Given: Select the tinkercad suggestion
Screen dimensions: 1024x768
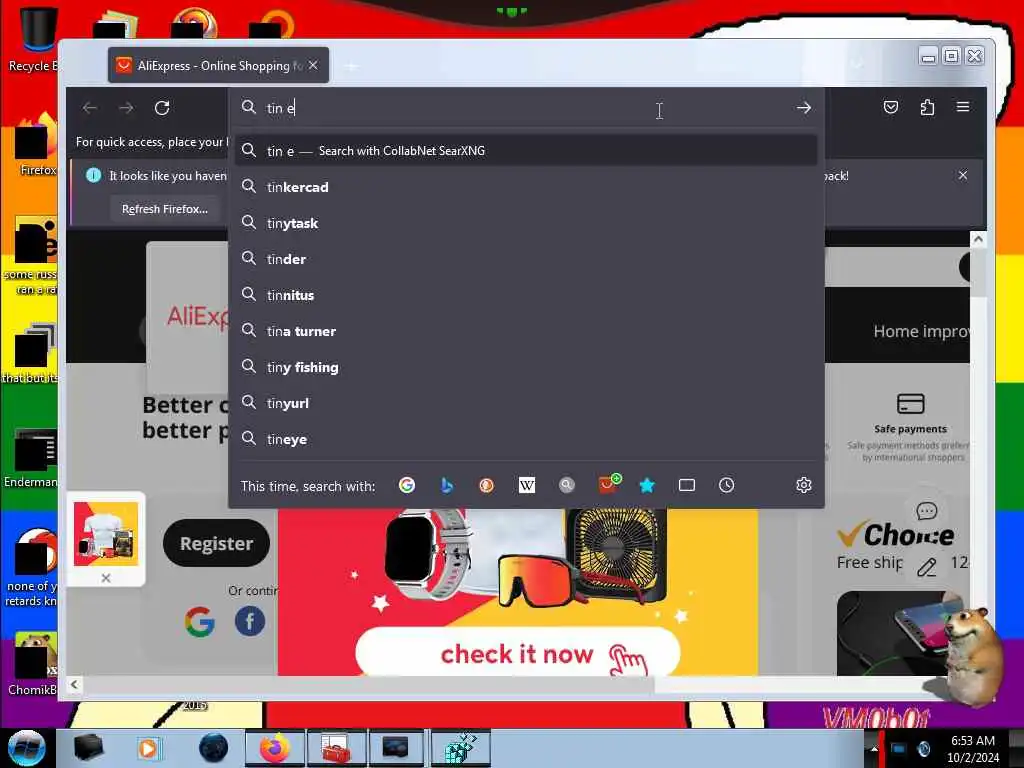Looking at the screenshot, I should (526, 187).
